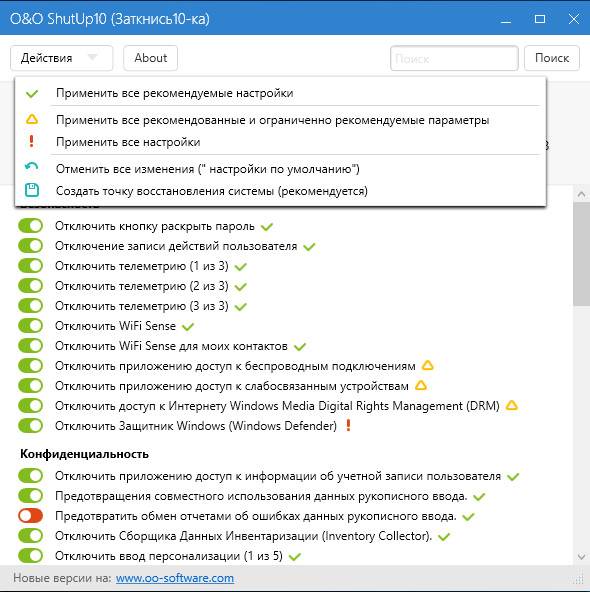The image size is (590, 592).
Task: Click red exclamation icon beside 'Применить все настройки'
Action: coord(32,142)
